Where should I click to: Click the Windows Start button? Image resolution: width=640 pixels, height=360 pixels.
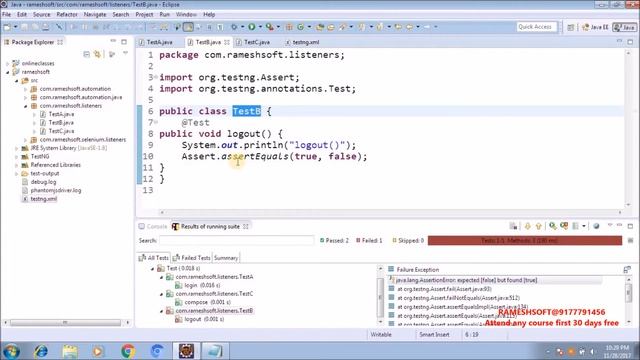11,351
